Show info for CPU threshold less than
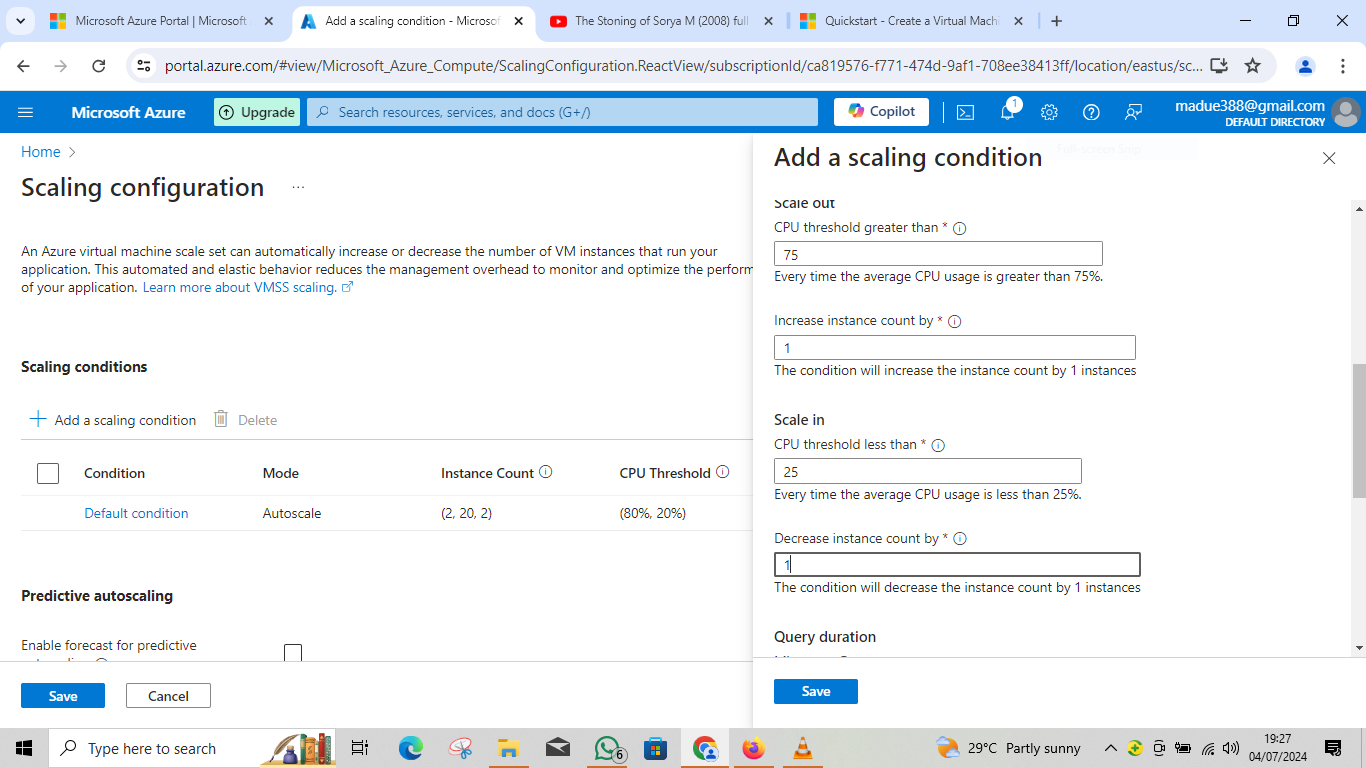The height and width of the screenshot is (768, 1366). pos(938,445)
